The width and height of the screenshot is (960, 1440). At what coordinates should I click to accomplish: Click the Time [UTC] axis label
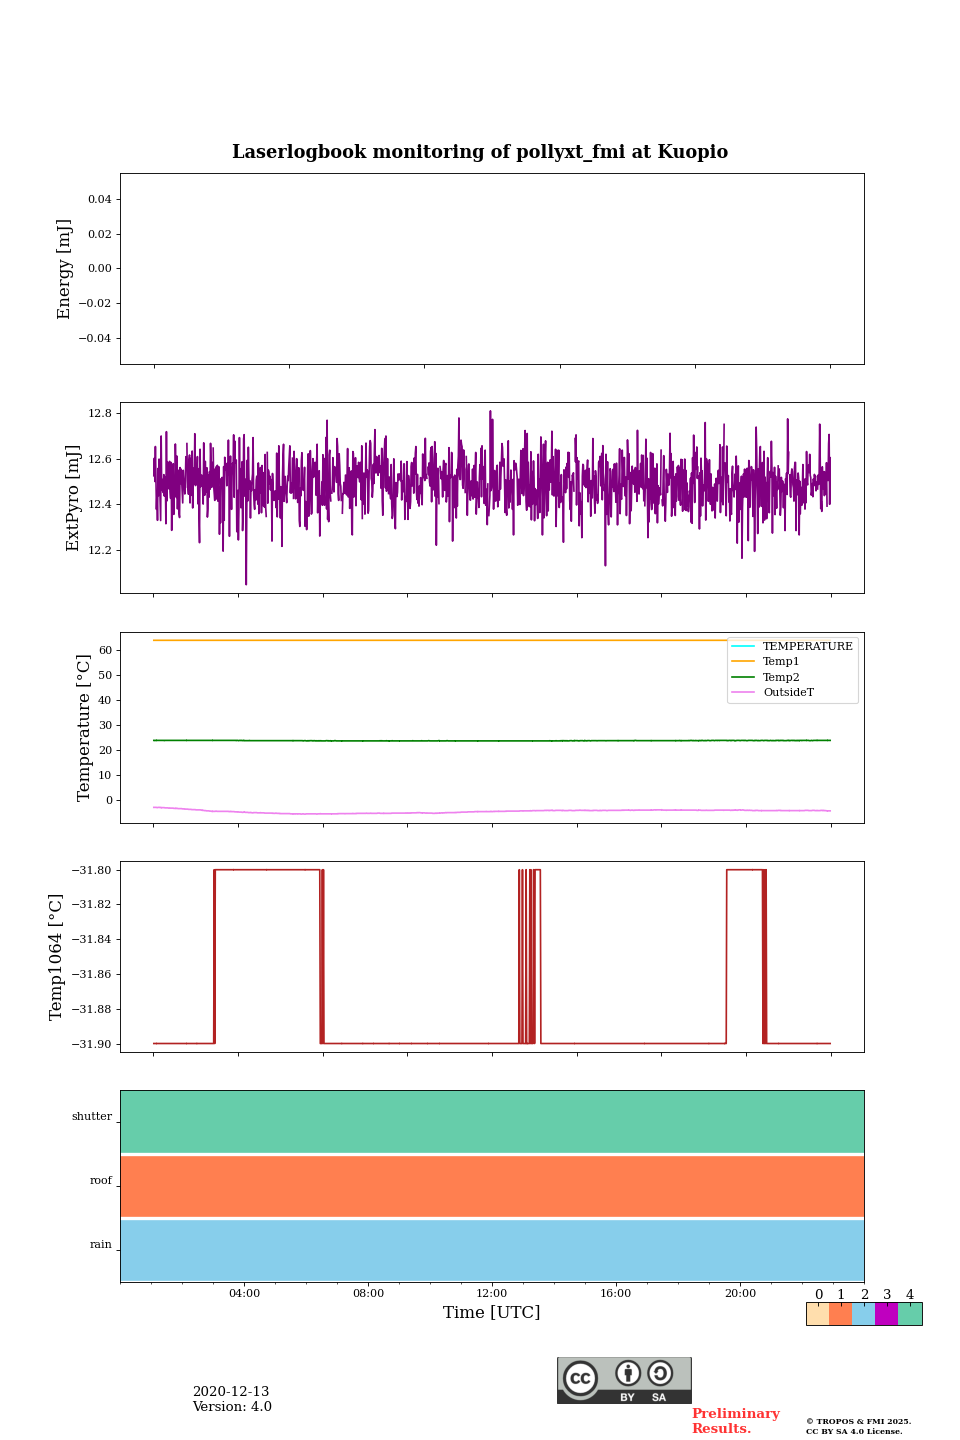(492, 1313)
